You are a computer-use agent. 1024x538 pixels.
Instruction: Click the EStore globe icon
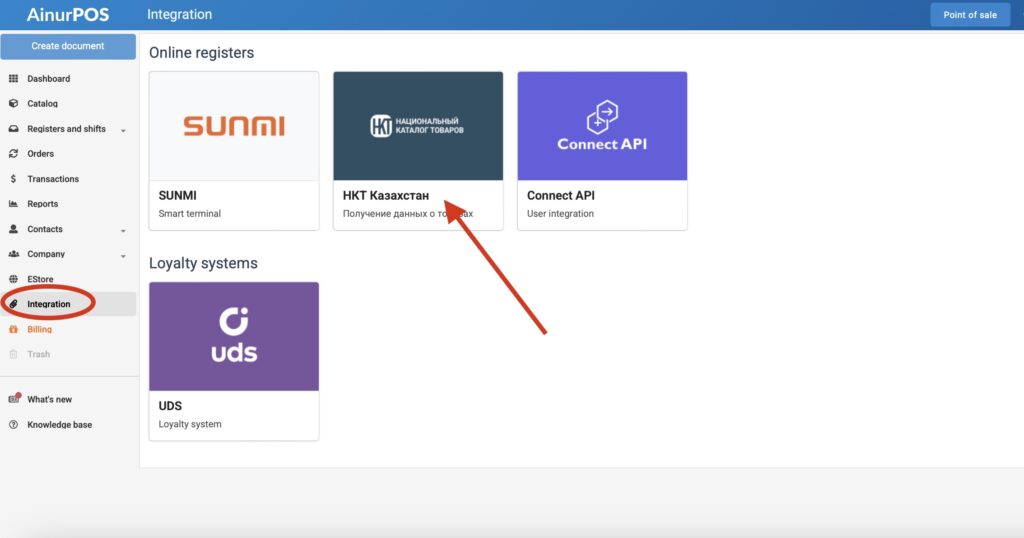(x=13, y=279)
